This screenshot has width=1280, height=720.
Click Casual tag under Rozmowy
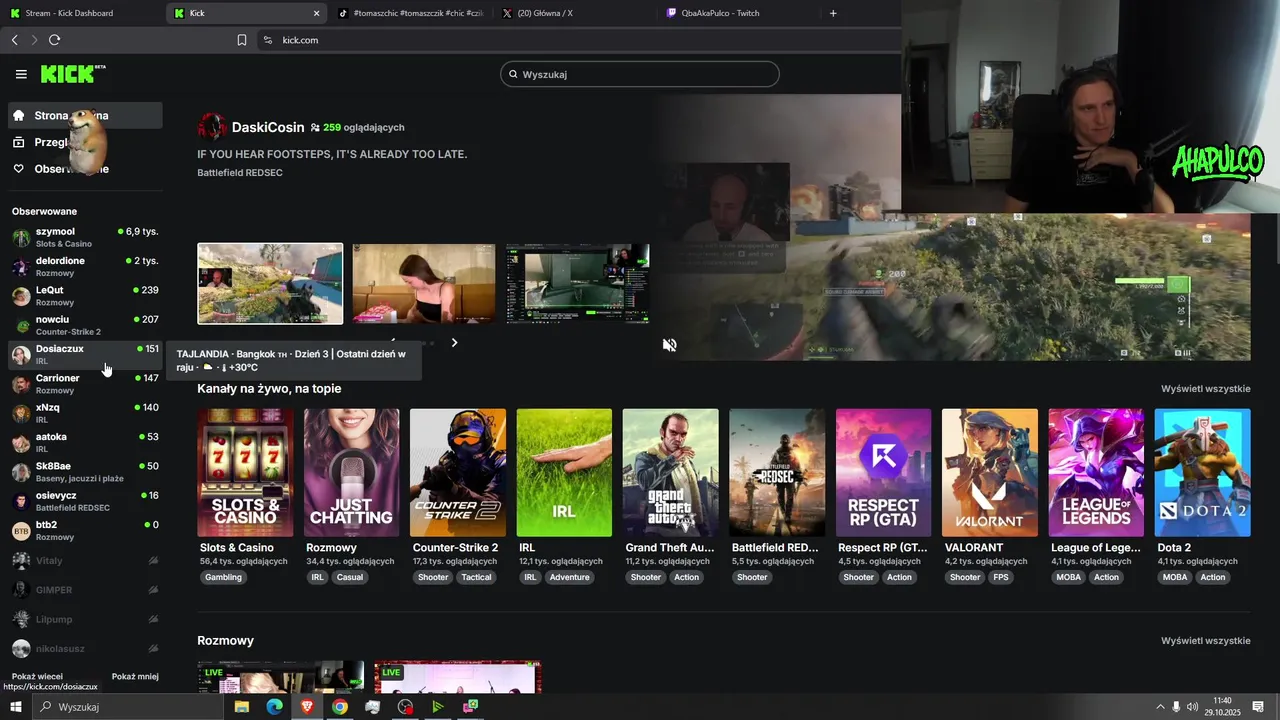click(x=350, y=577)
